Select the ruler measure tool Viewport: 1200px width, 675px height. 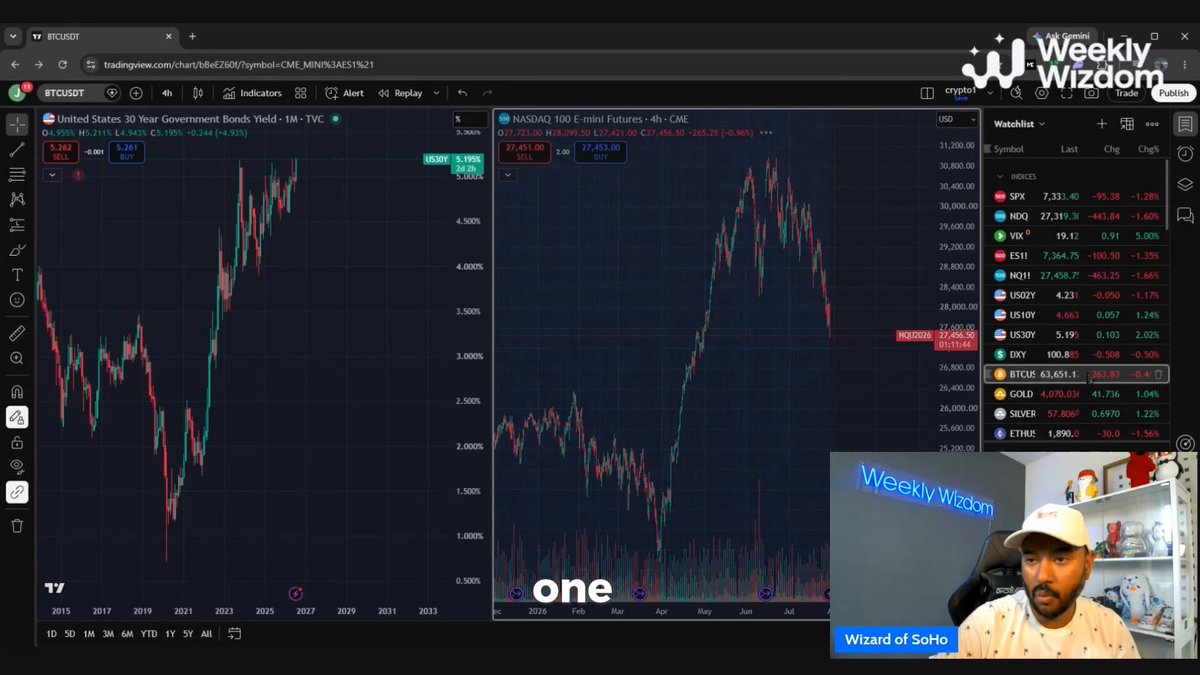click(x=17, y=333)
